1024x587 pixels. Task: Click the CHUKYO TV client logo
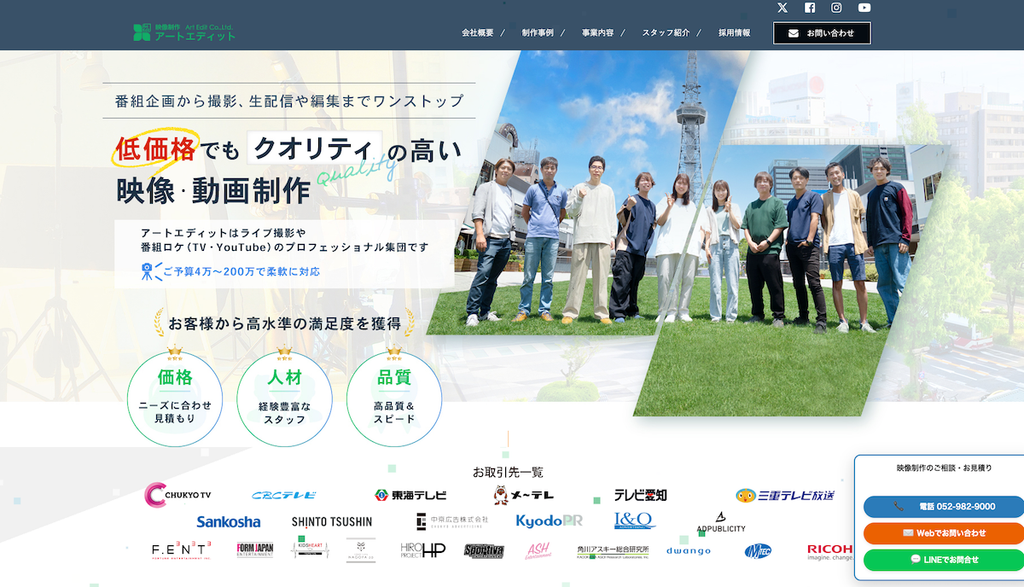[x=178, y=495]
